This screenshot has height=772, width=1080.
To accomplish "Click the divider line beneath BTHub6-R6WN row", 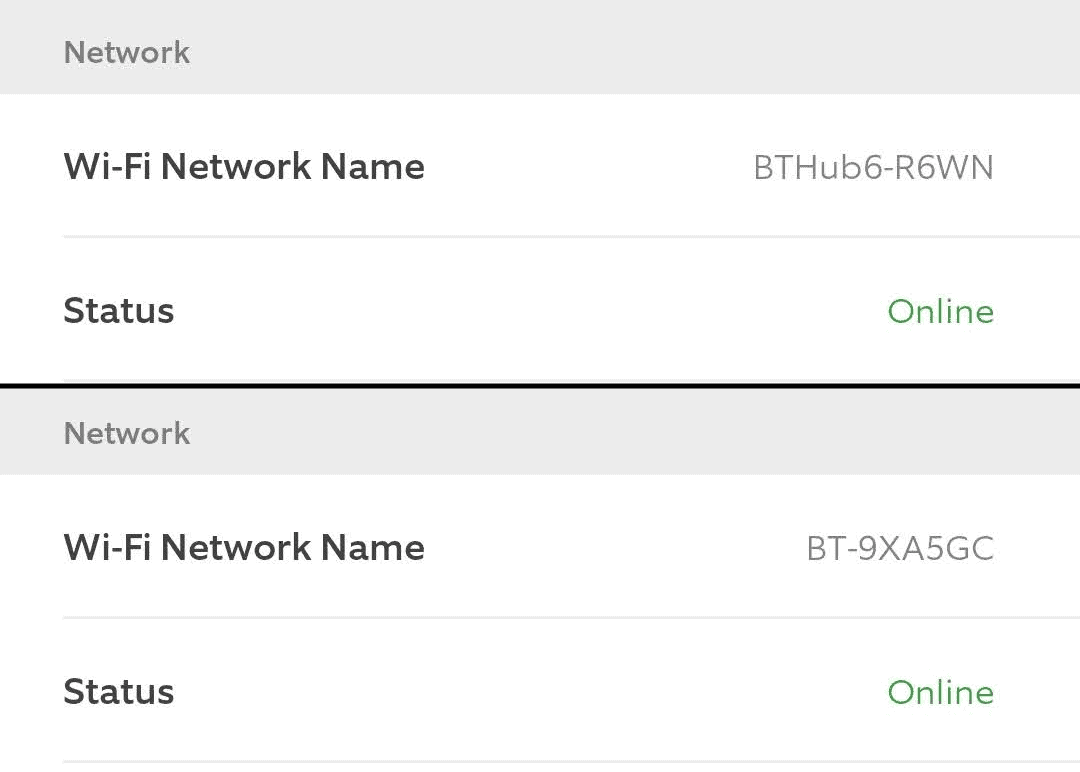I will [572, 237].
